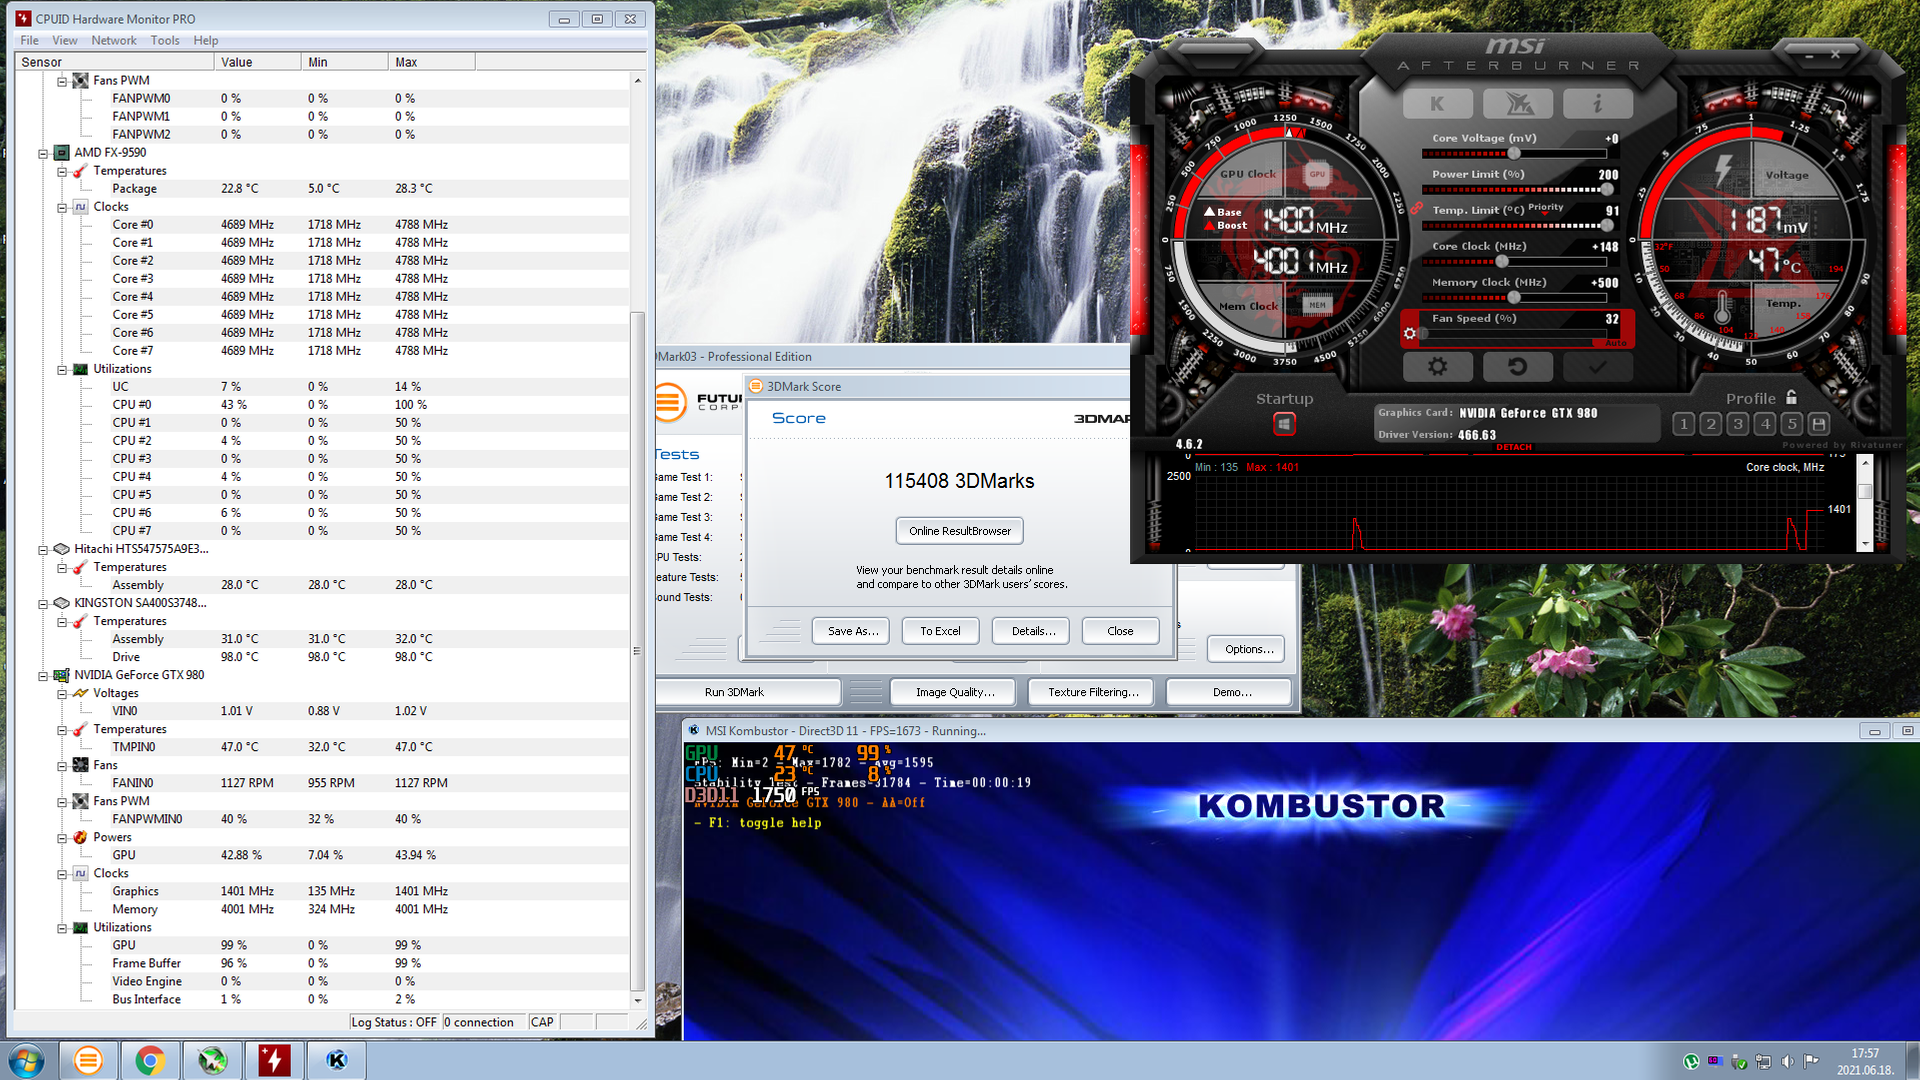1920x1080 pixels.
Task: Open the Network menu in Hardware Monitor
Action: pos(114,40)
